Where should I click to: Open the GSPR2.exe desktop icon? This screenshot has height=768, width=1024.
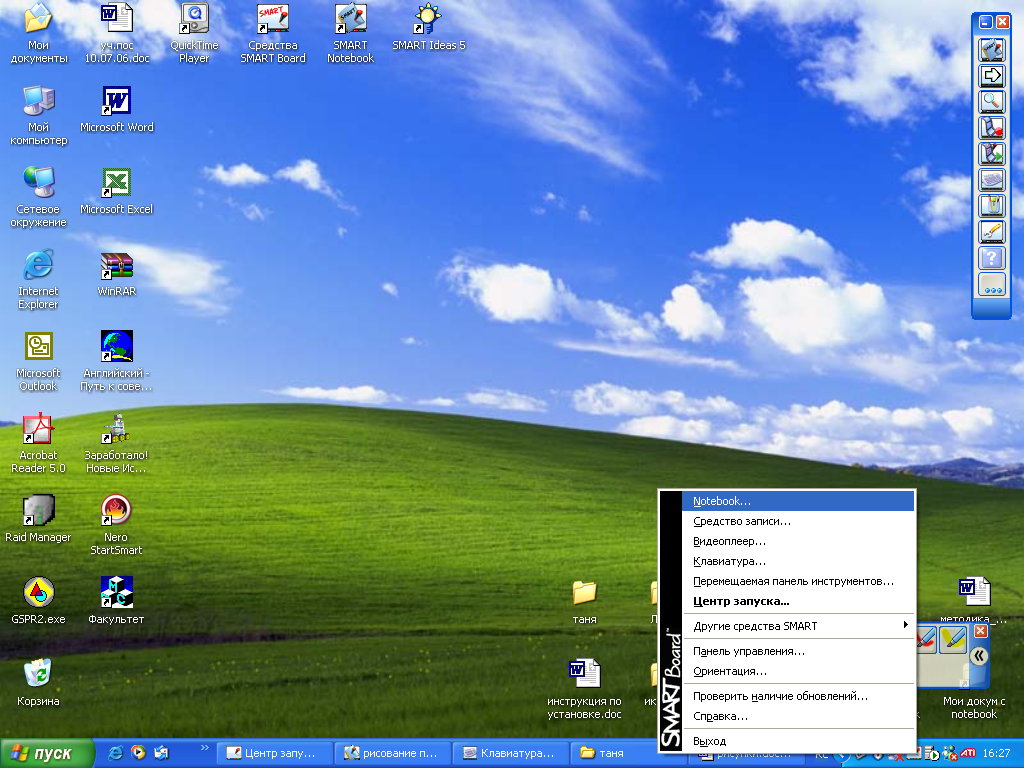pos(39,601)
